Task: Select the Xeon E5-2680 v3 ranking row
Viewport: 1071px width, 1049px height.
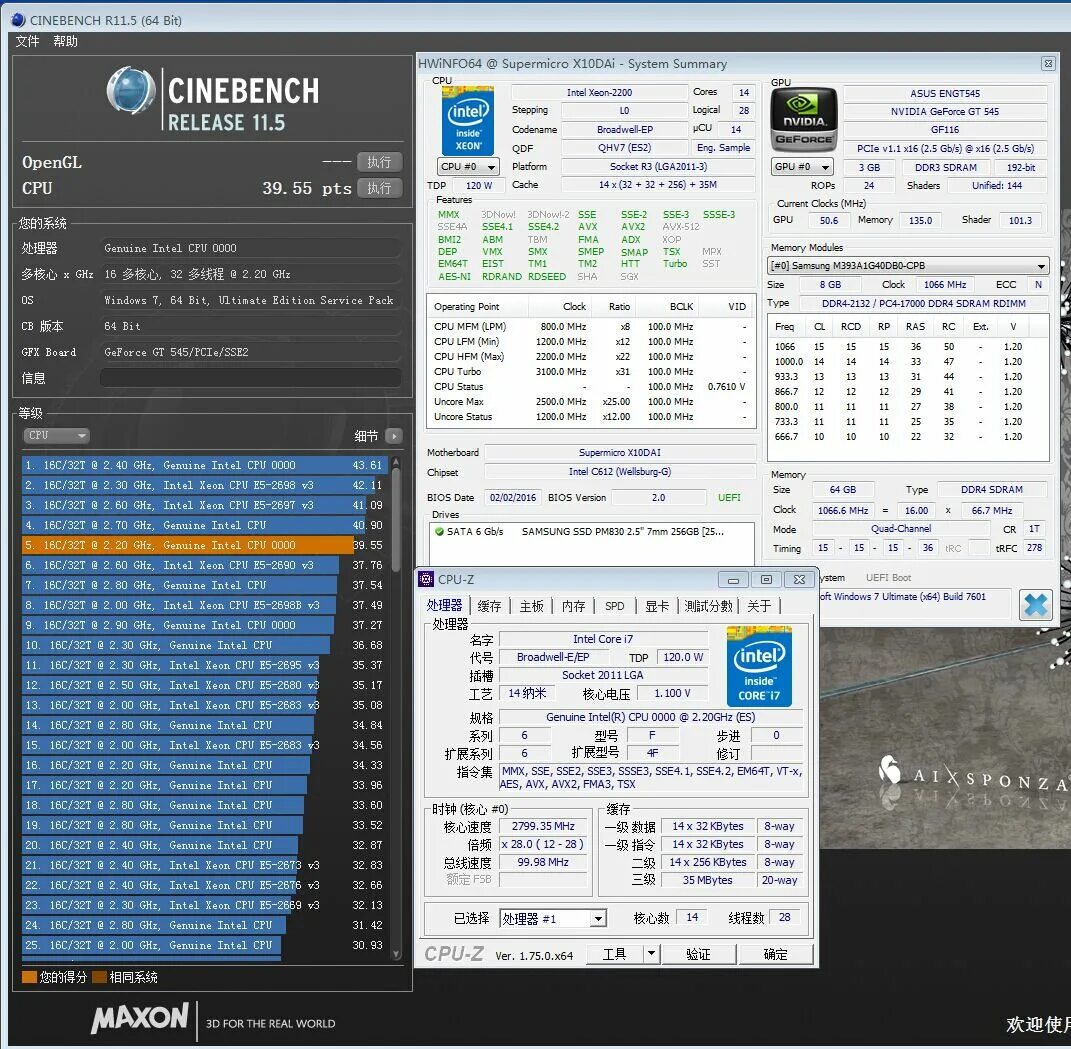Action: click(x=204, y=685)
